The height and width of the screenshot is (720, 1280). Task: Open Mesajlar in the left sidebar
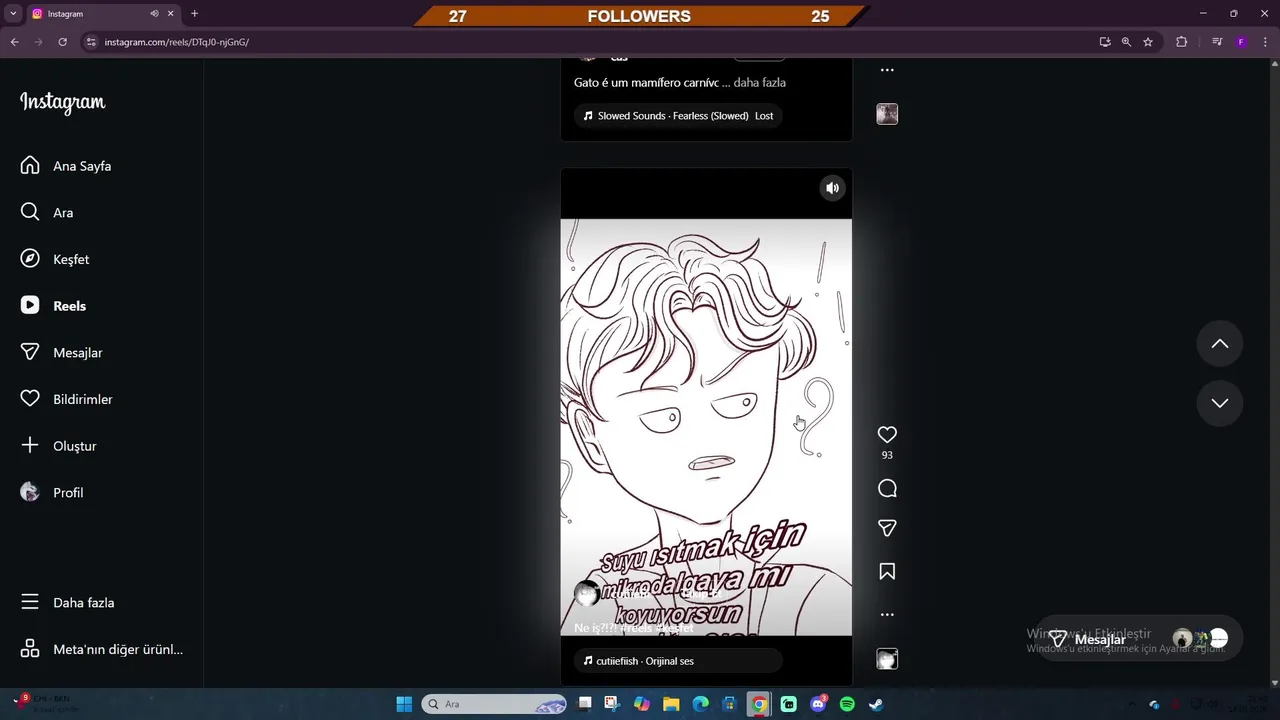[61, 352]
